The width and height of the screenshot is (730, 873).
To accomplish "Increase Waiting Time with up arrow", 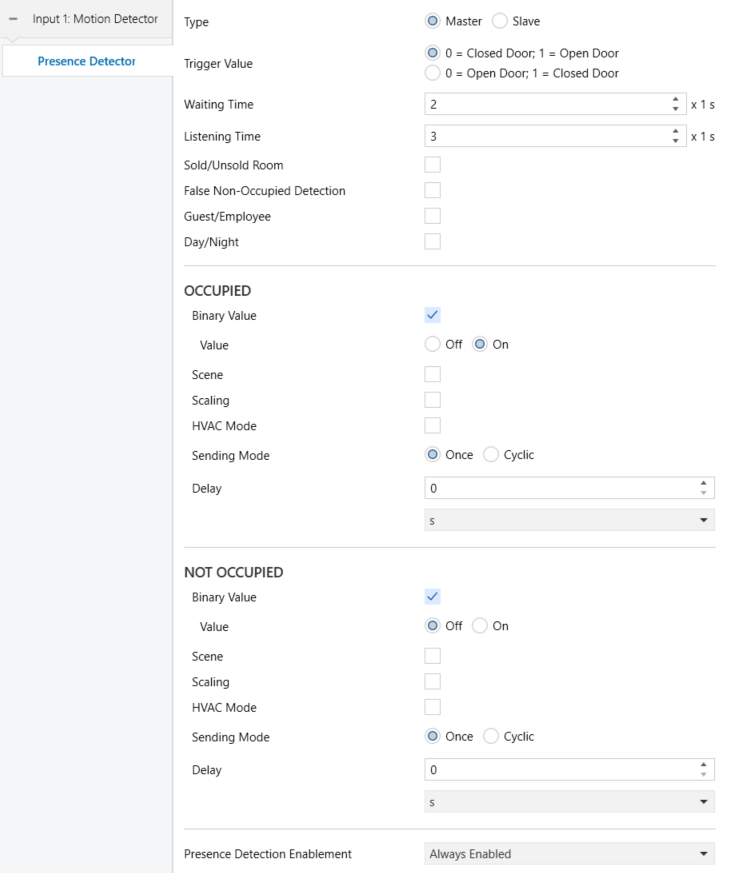I will coord(675,100).
